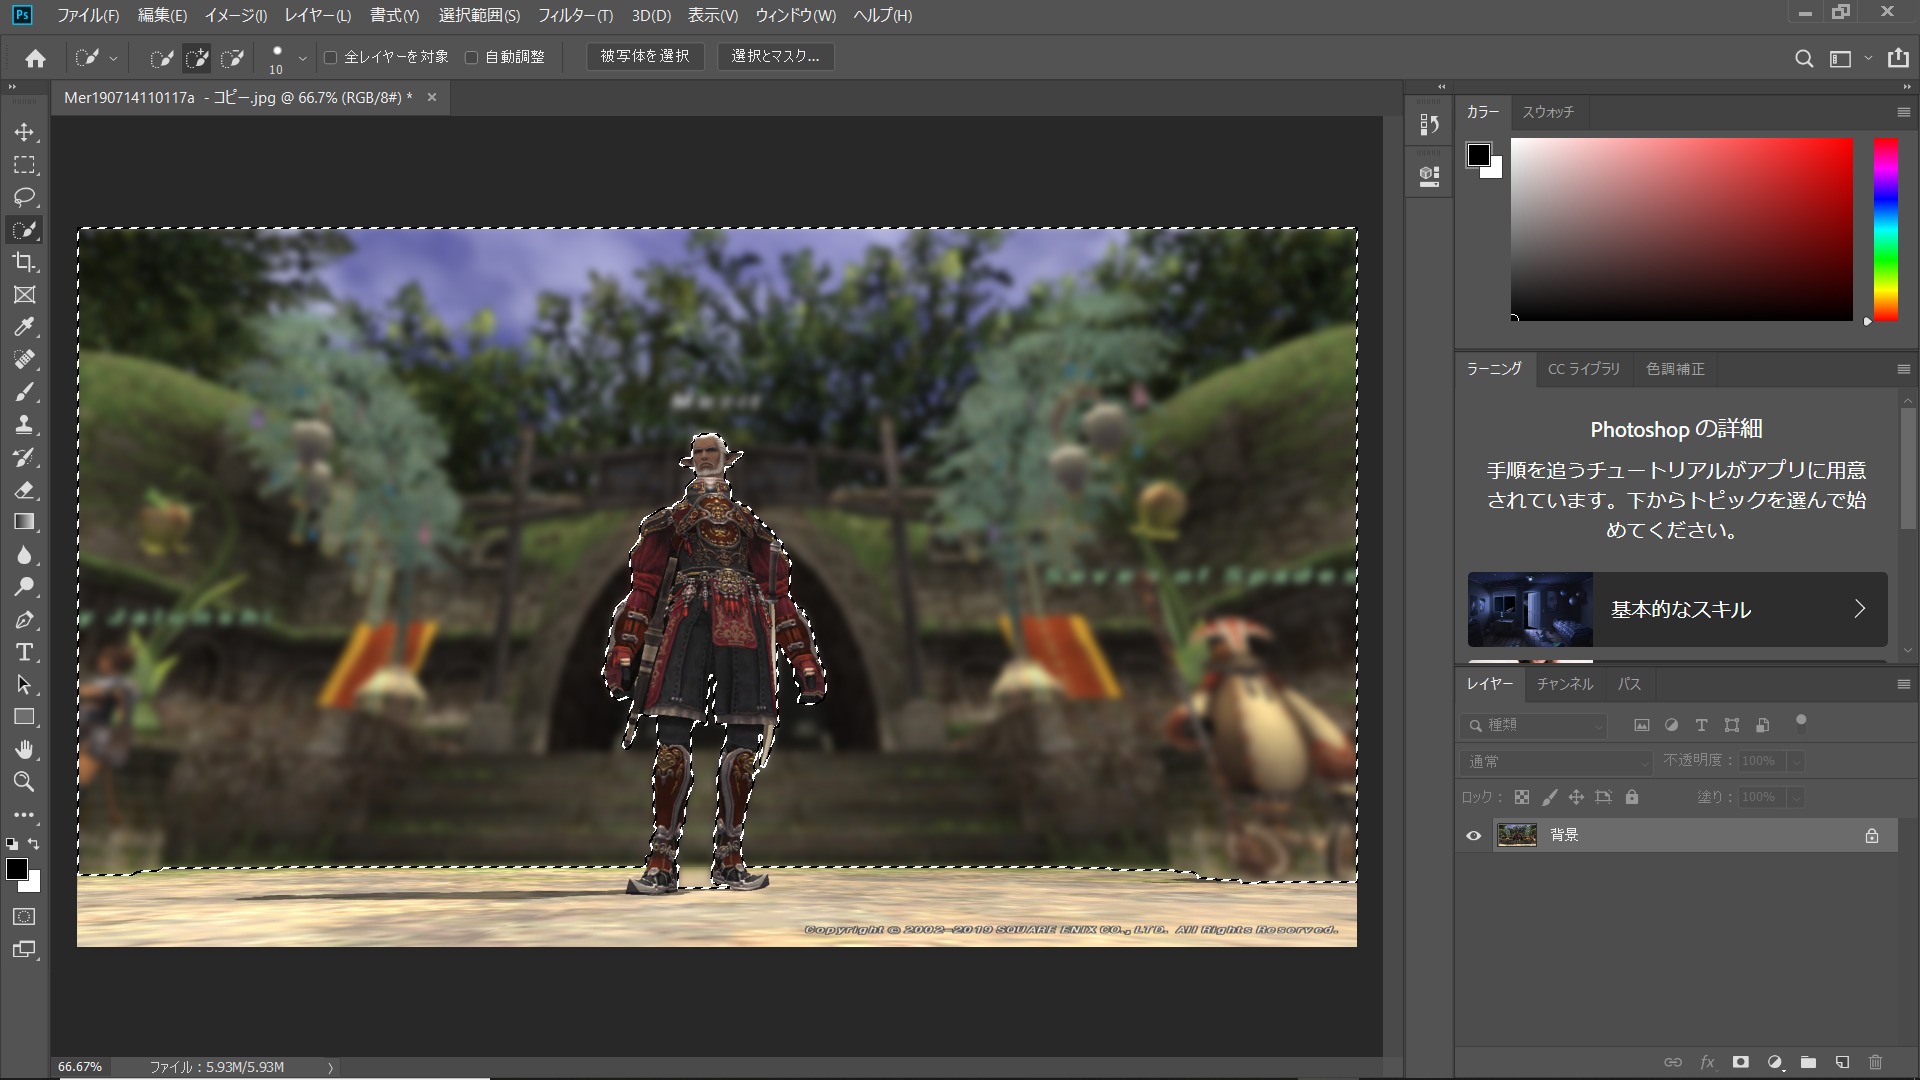
Task: Select the Horizontal Type tool
Action: [x=24, y=652]
